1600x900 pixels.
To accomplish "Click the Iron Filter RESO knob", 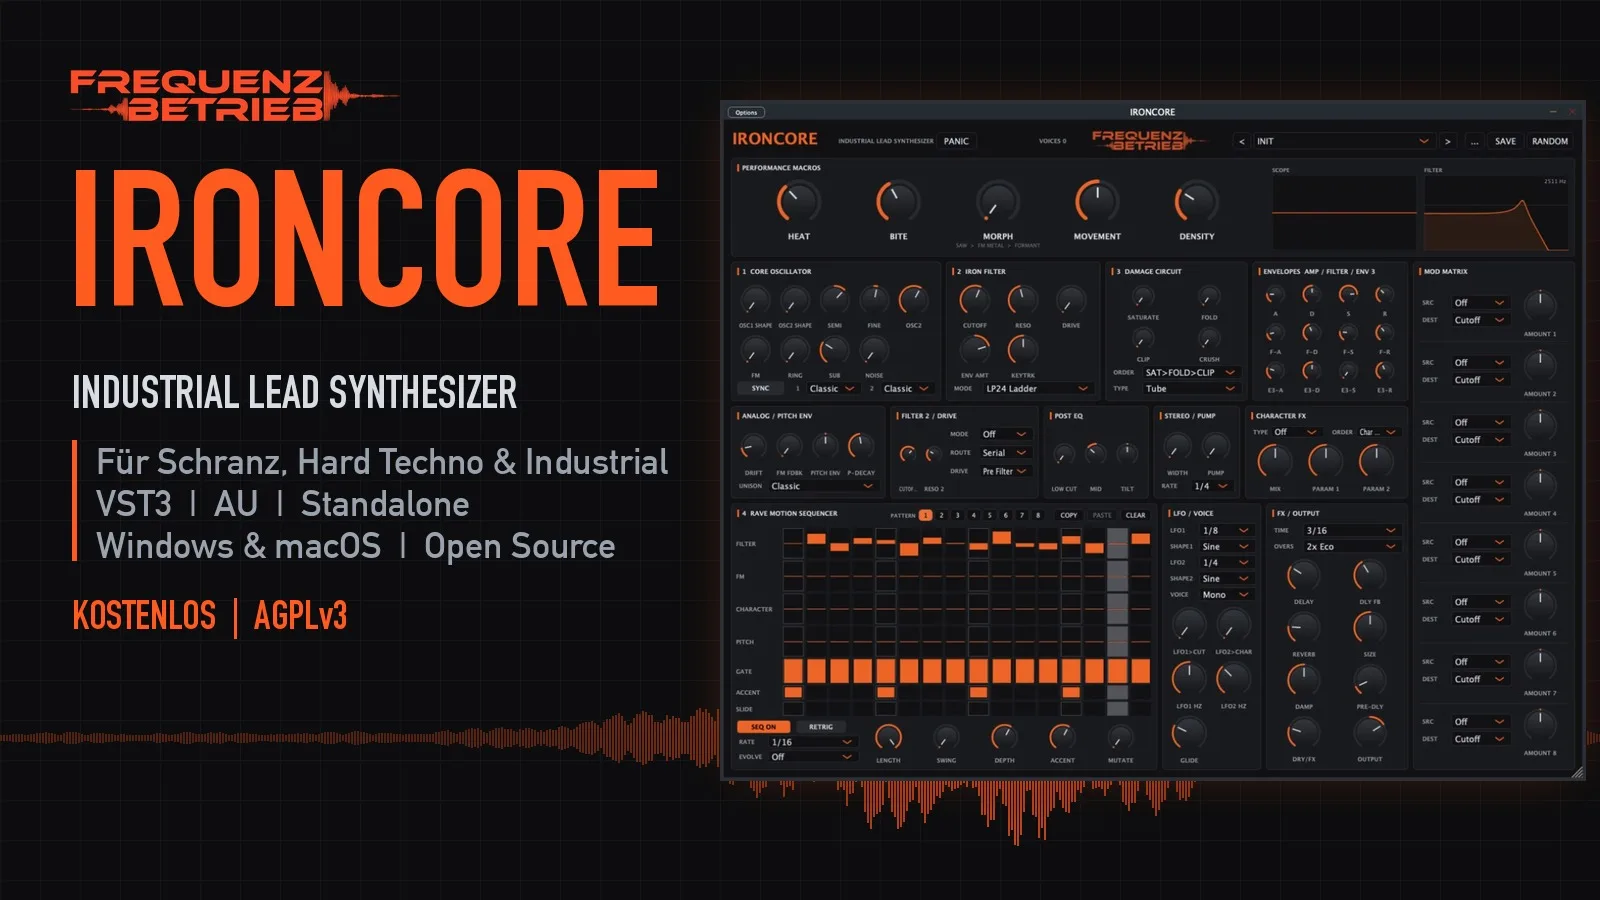I will coord(1022,300).
